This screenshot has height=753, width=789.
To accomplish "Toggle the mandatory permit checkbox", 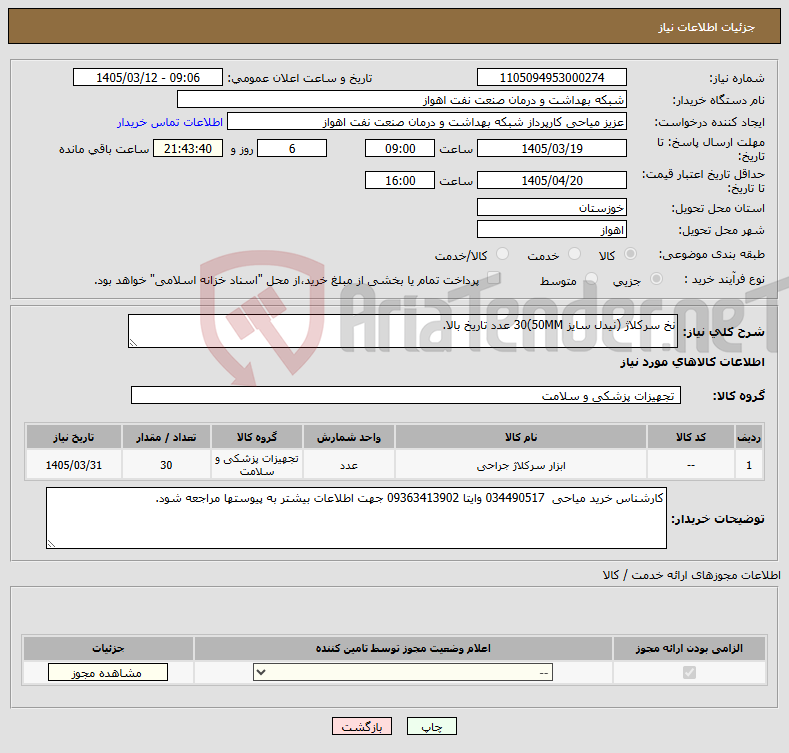I will (689, 672).
